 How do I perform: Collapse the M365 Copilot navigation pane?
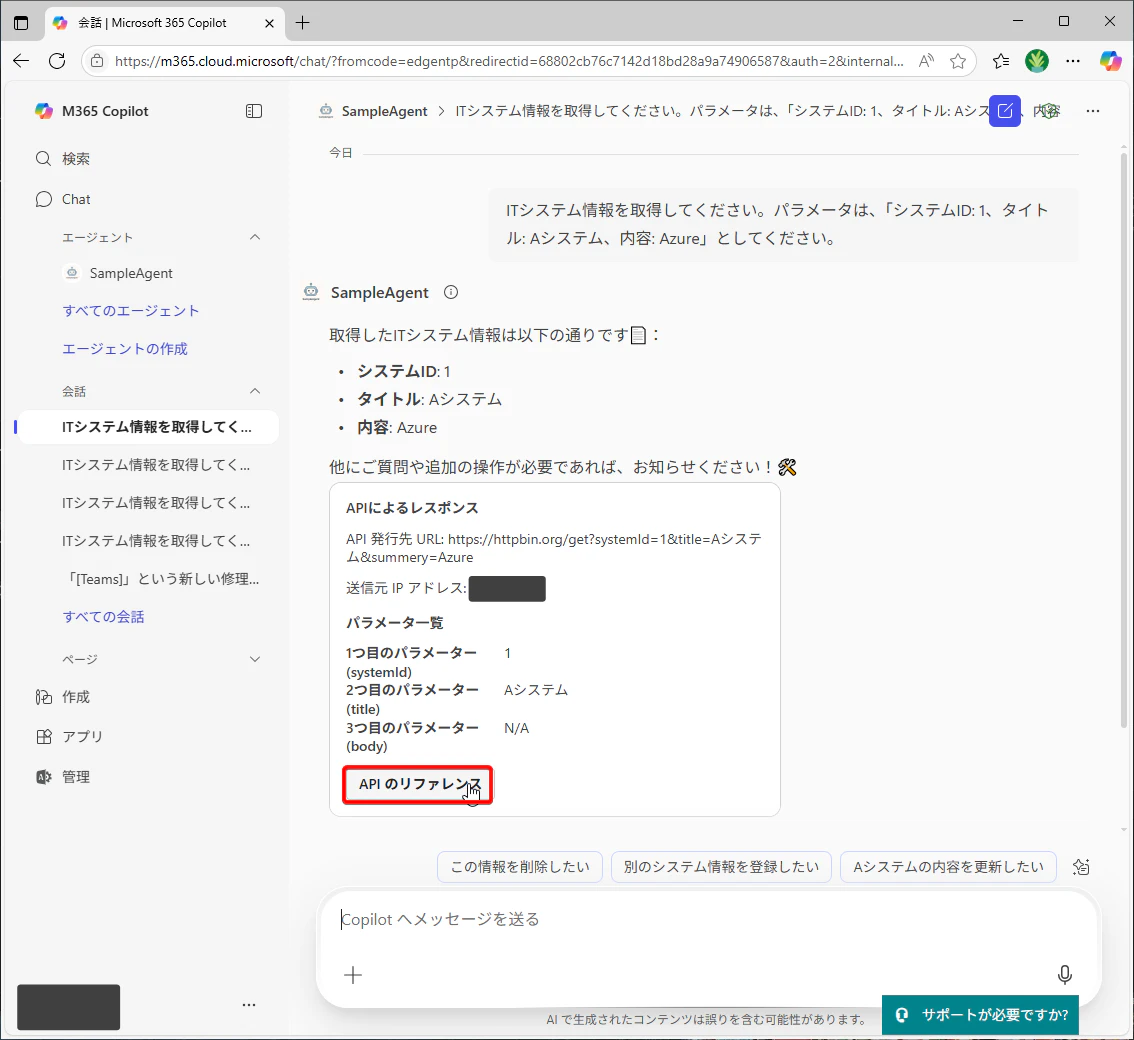[x=254, y=111]
